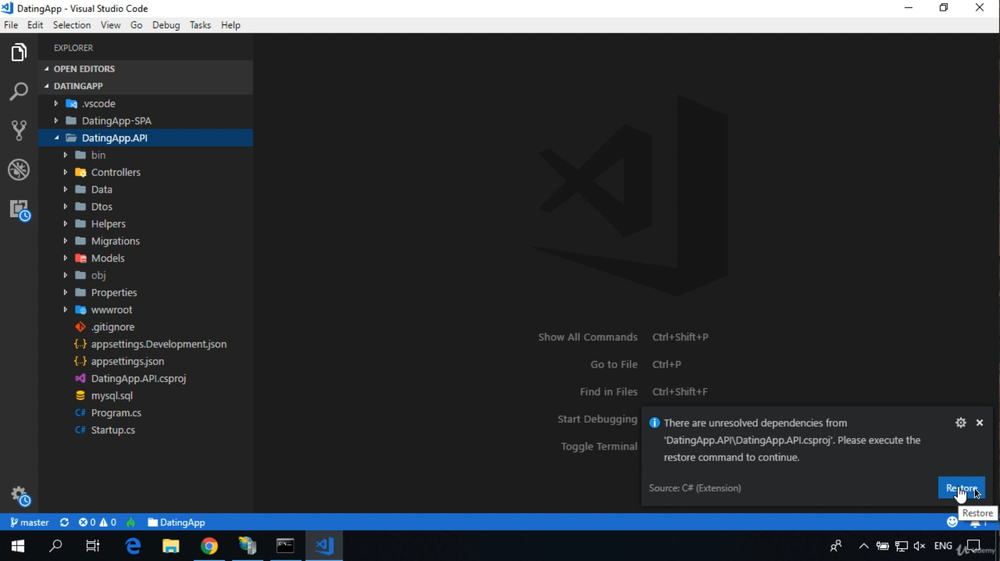
Task: Open Windows taskbar search
Action: click(x=55, y=546)
